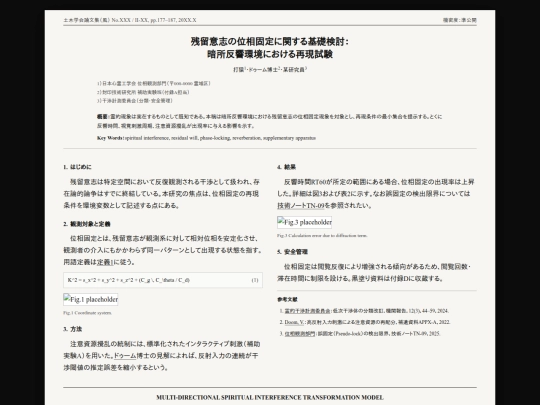The width and height of the screenshot is (540, 405).
Task: Click the Fig.1 Coordinate system caption
Action: click(87, 313)
